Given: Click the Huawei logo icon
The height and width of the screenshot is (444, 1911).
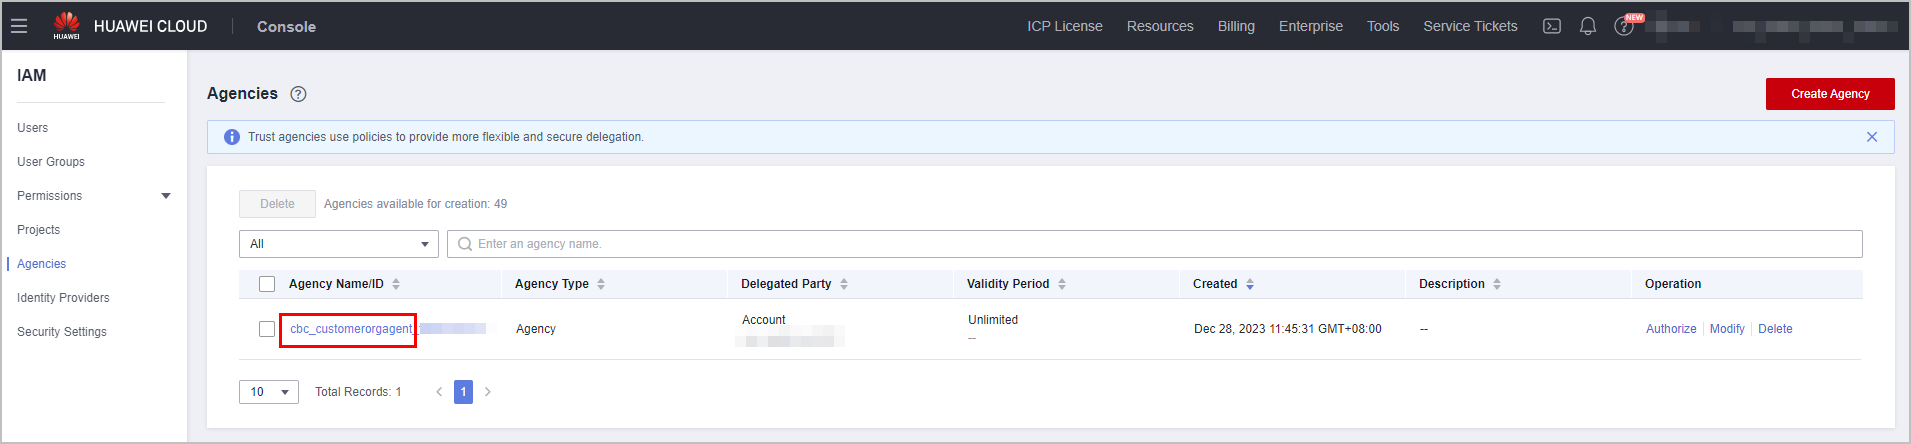Looking at the screenshot, I should pos(66,25).
